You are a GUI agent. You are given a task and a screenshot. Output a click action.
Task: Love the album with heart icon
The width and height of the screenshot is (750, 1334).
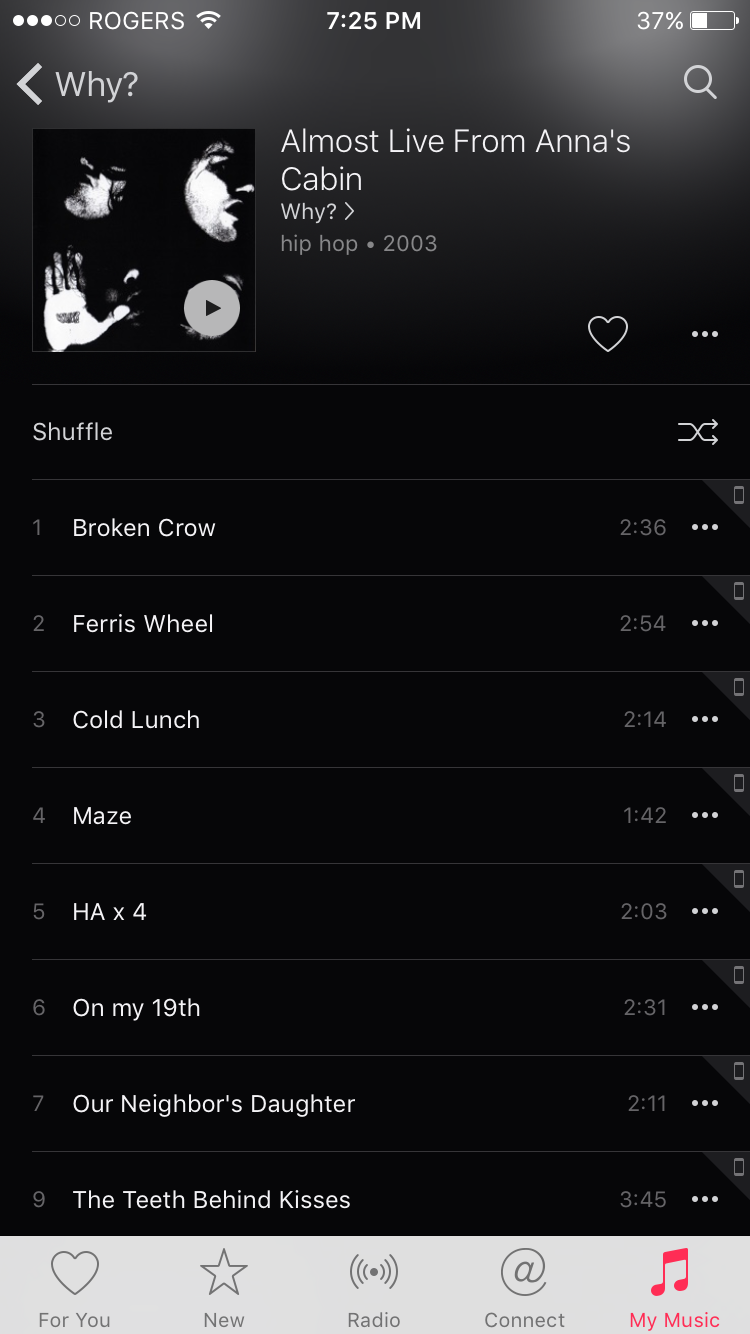pos(607,334)
